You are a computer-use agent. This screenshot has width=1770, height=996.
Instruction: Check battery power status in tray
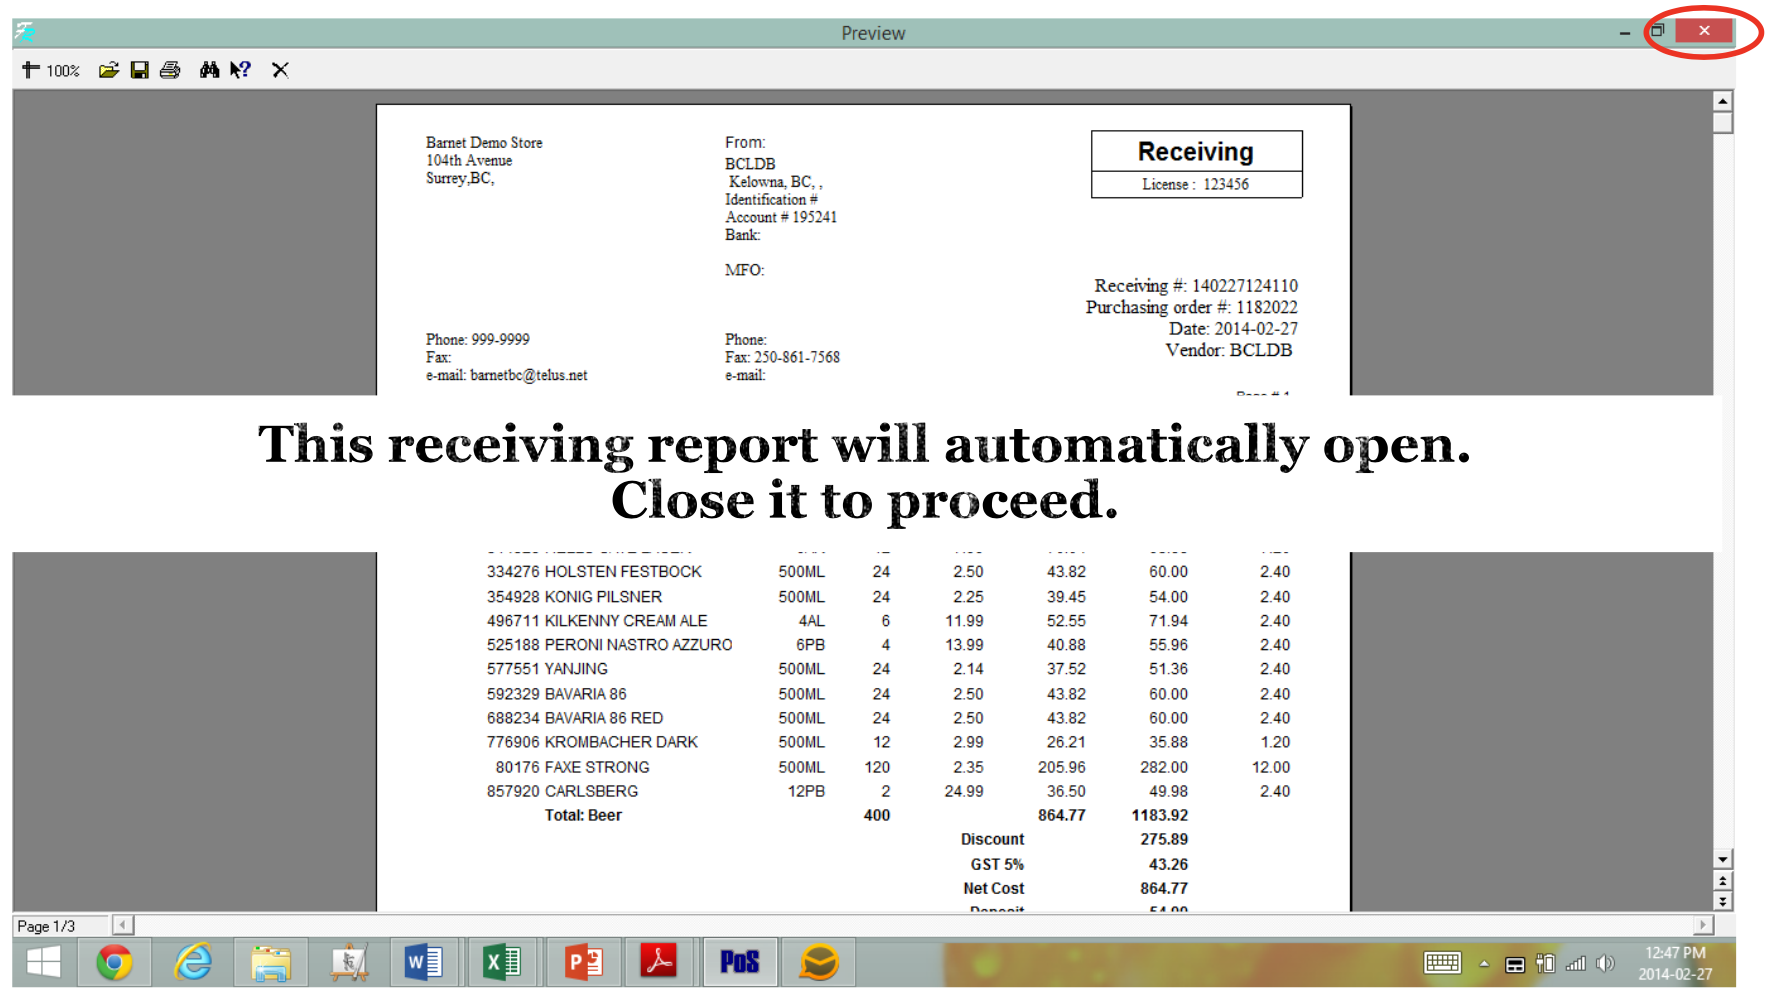point(1545,963)
